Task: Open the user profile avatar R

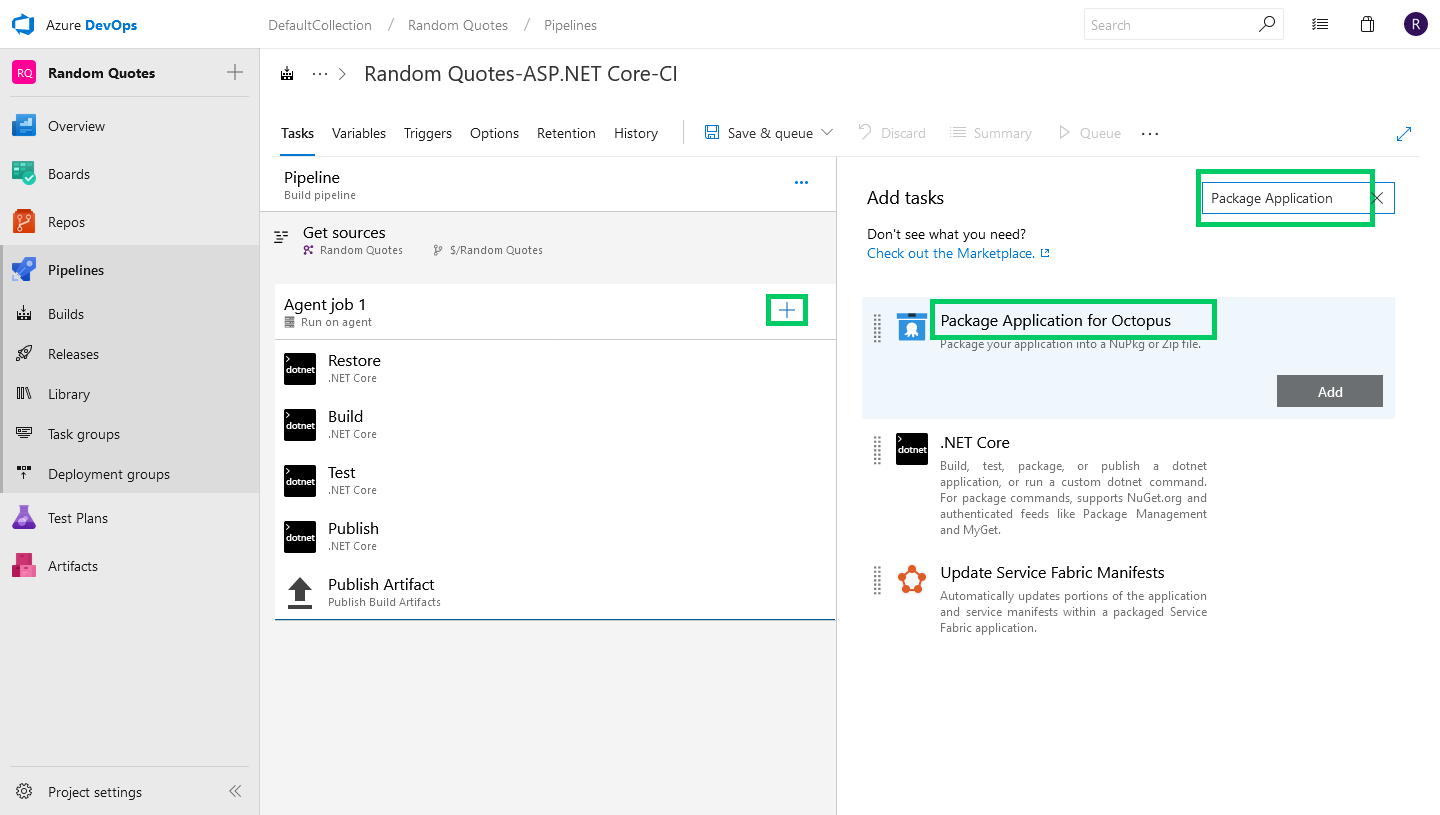Action: click(x=1415, y=24)
